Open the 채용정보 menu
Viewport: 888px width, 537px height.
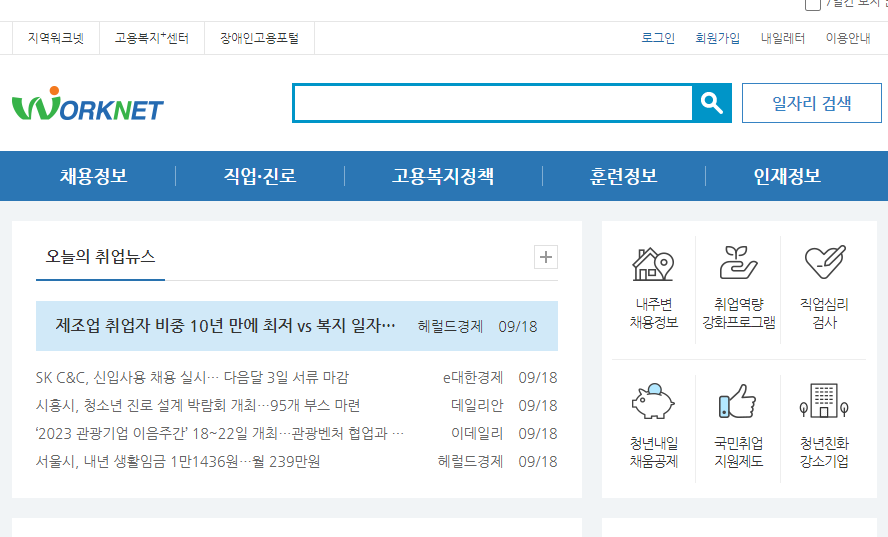pos(93,176)
